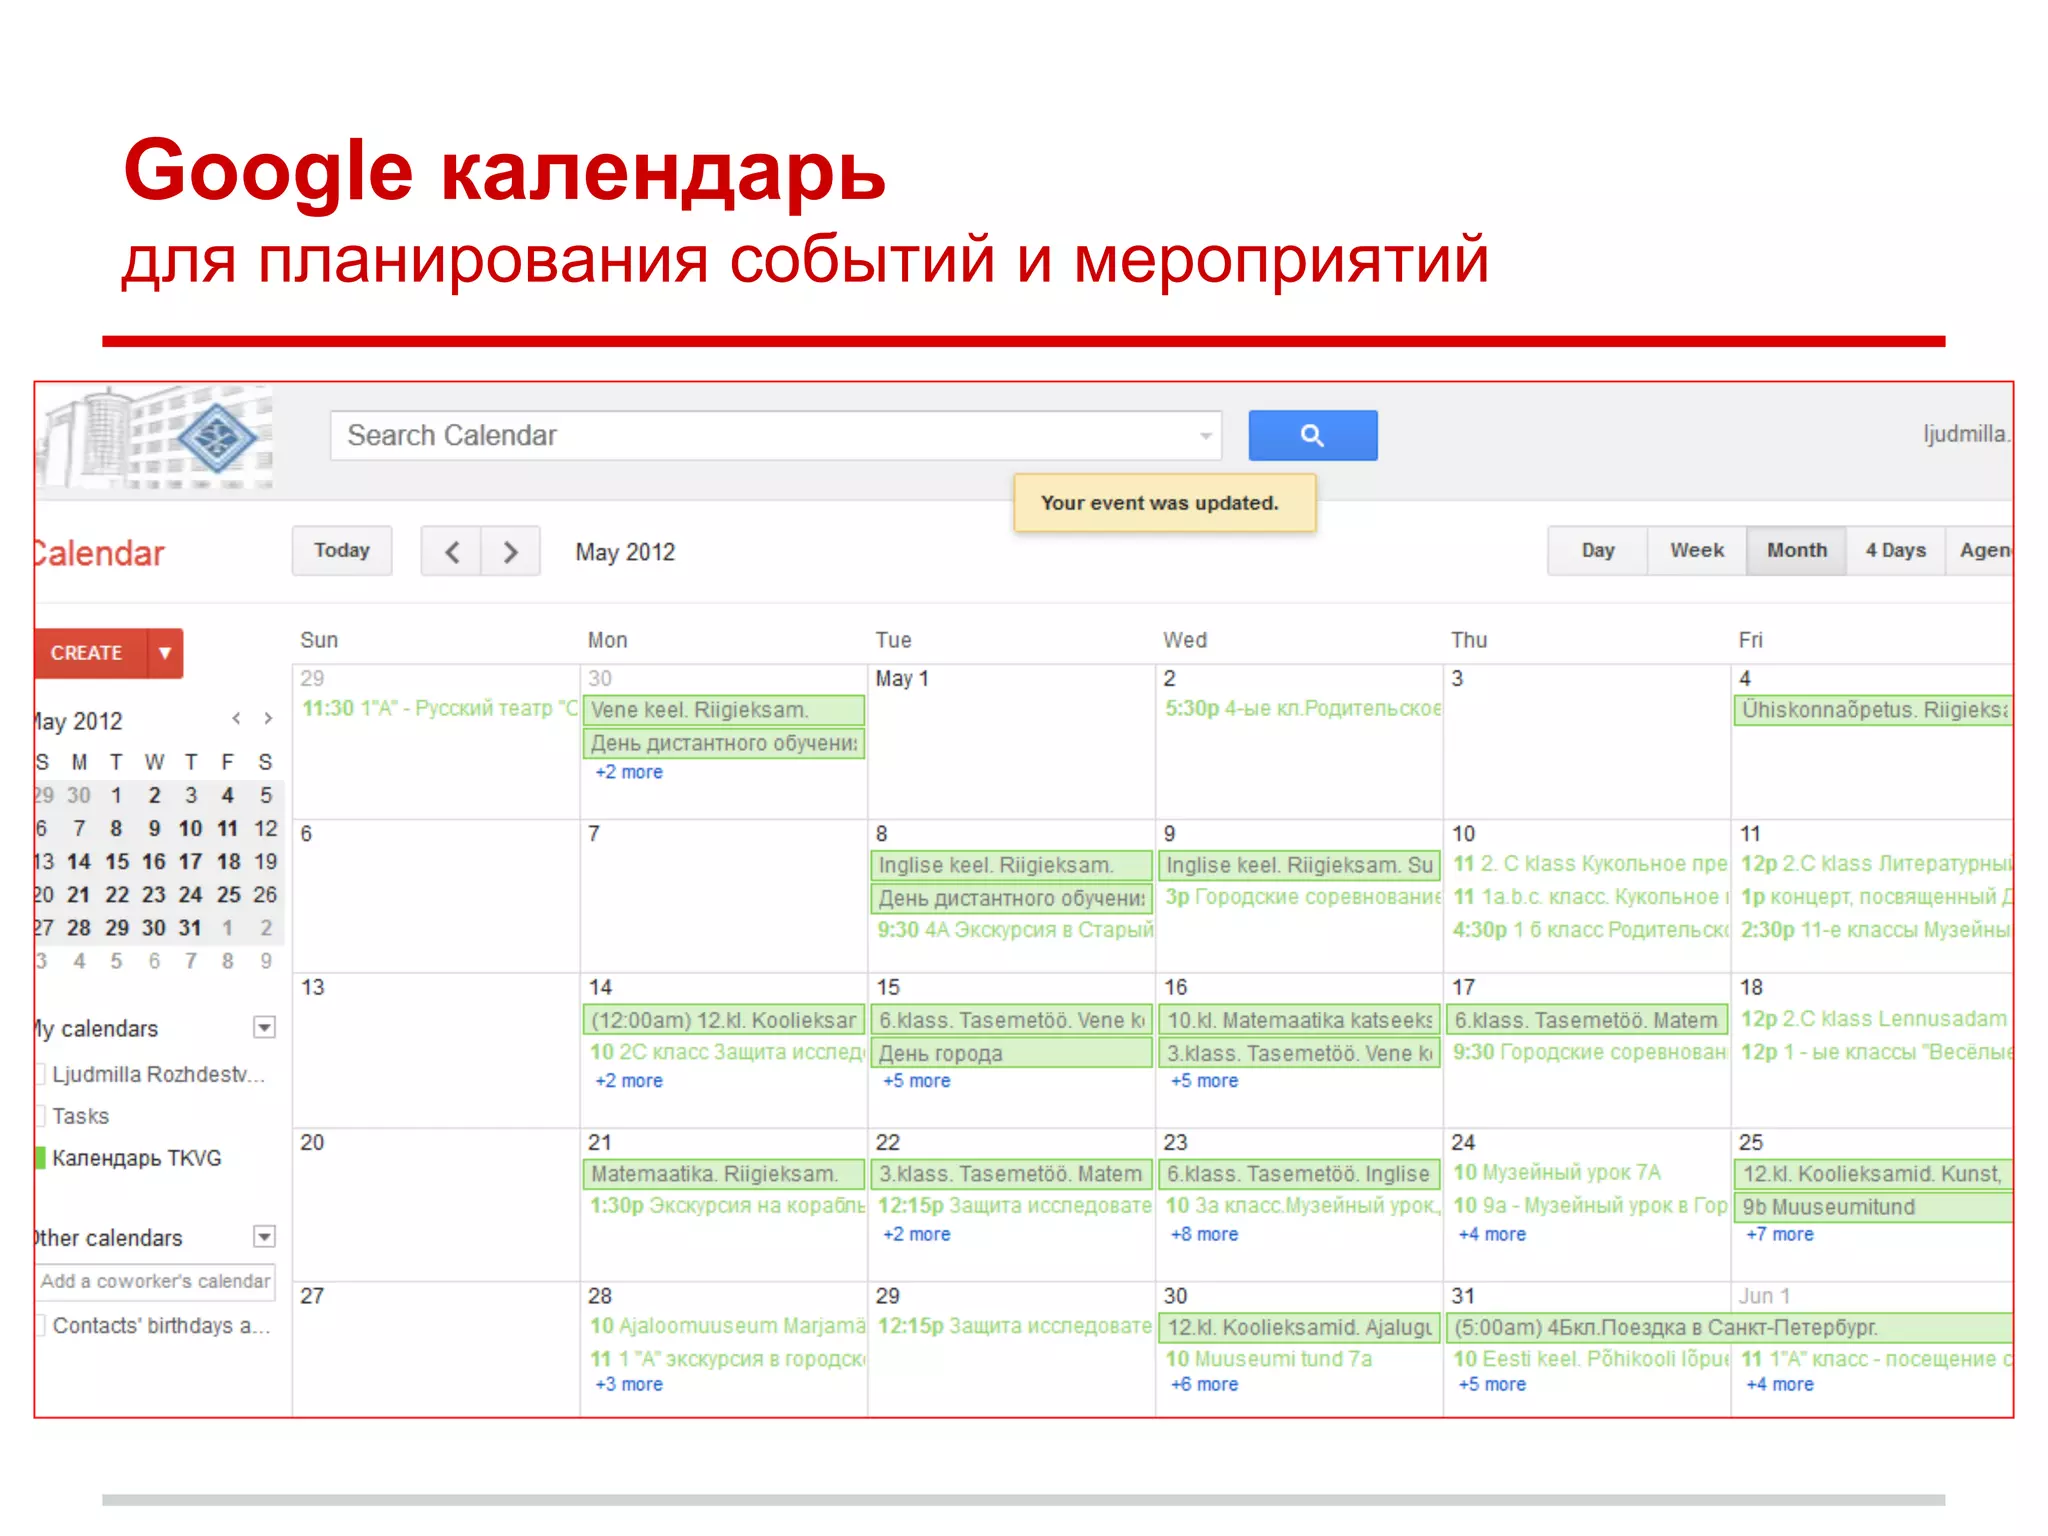Expand +2 more events on Mon 30
Screen dimensions: 2048x1536
pyautogui.click(x=629, y=772)
